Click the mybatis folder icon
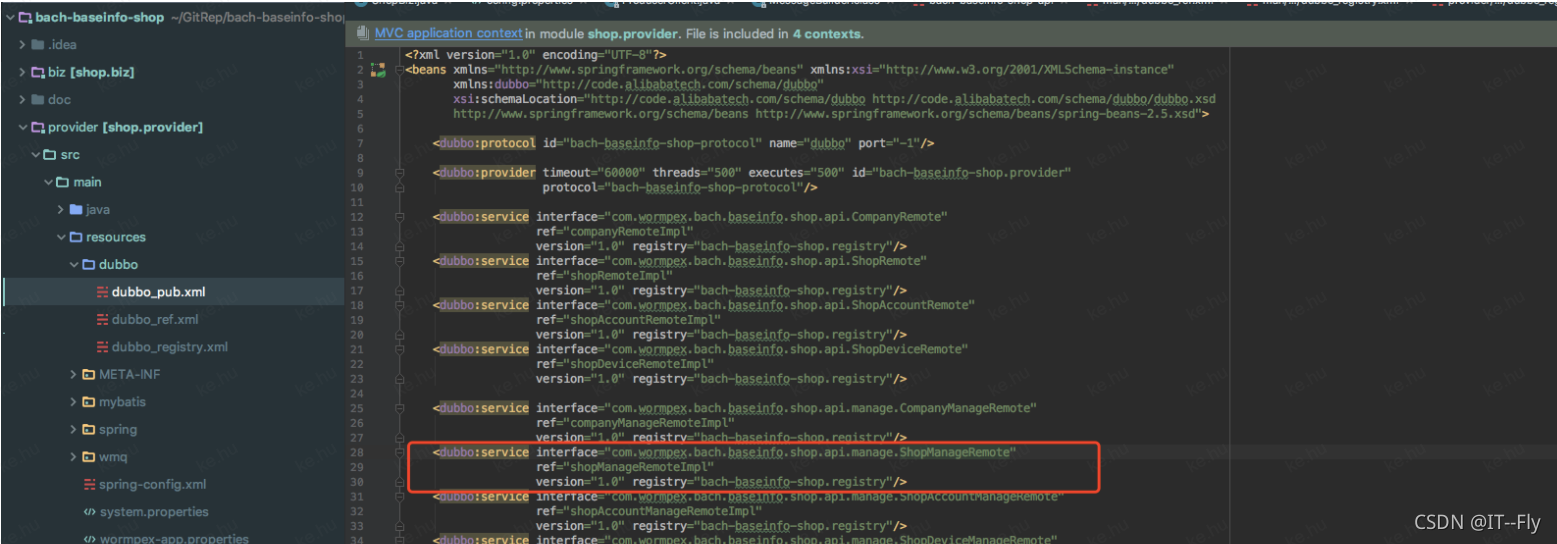Image resolution: width=1557 pixels, height=544 pixels. pos(88,402)
